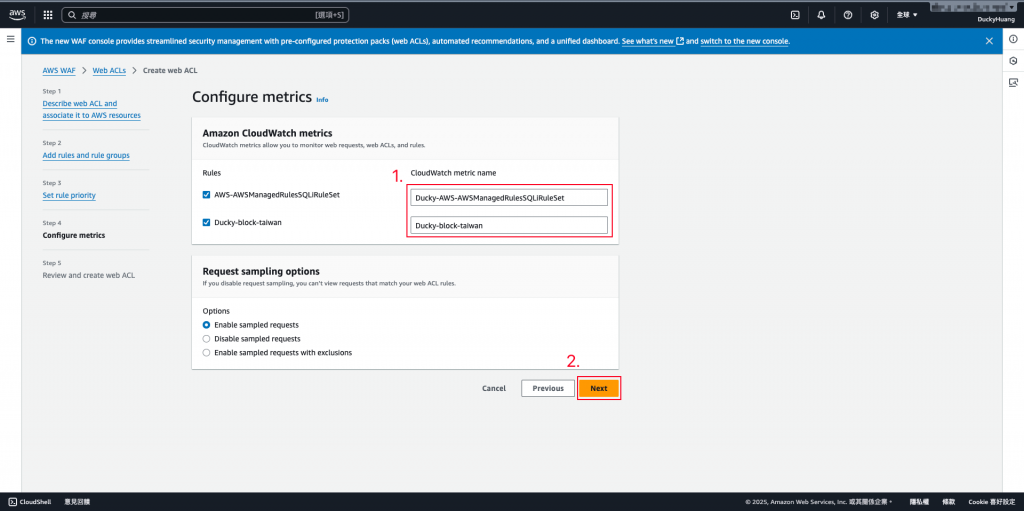Open the notifications bell icon
The height and width of the screenshot is (511, 1024).
coord(821,14)
